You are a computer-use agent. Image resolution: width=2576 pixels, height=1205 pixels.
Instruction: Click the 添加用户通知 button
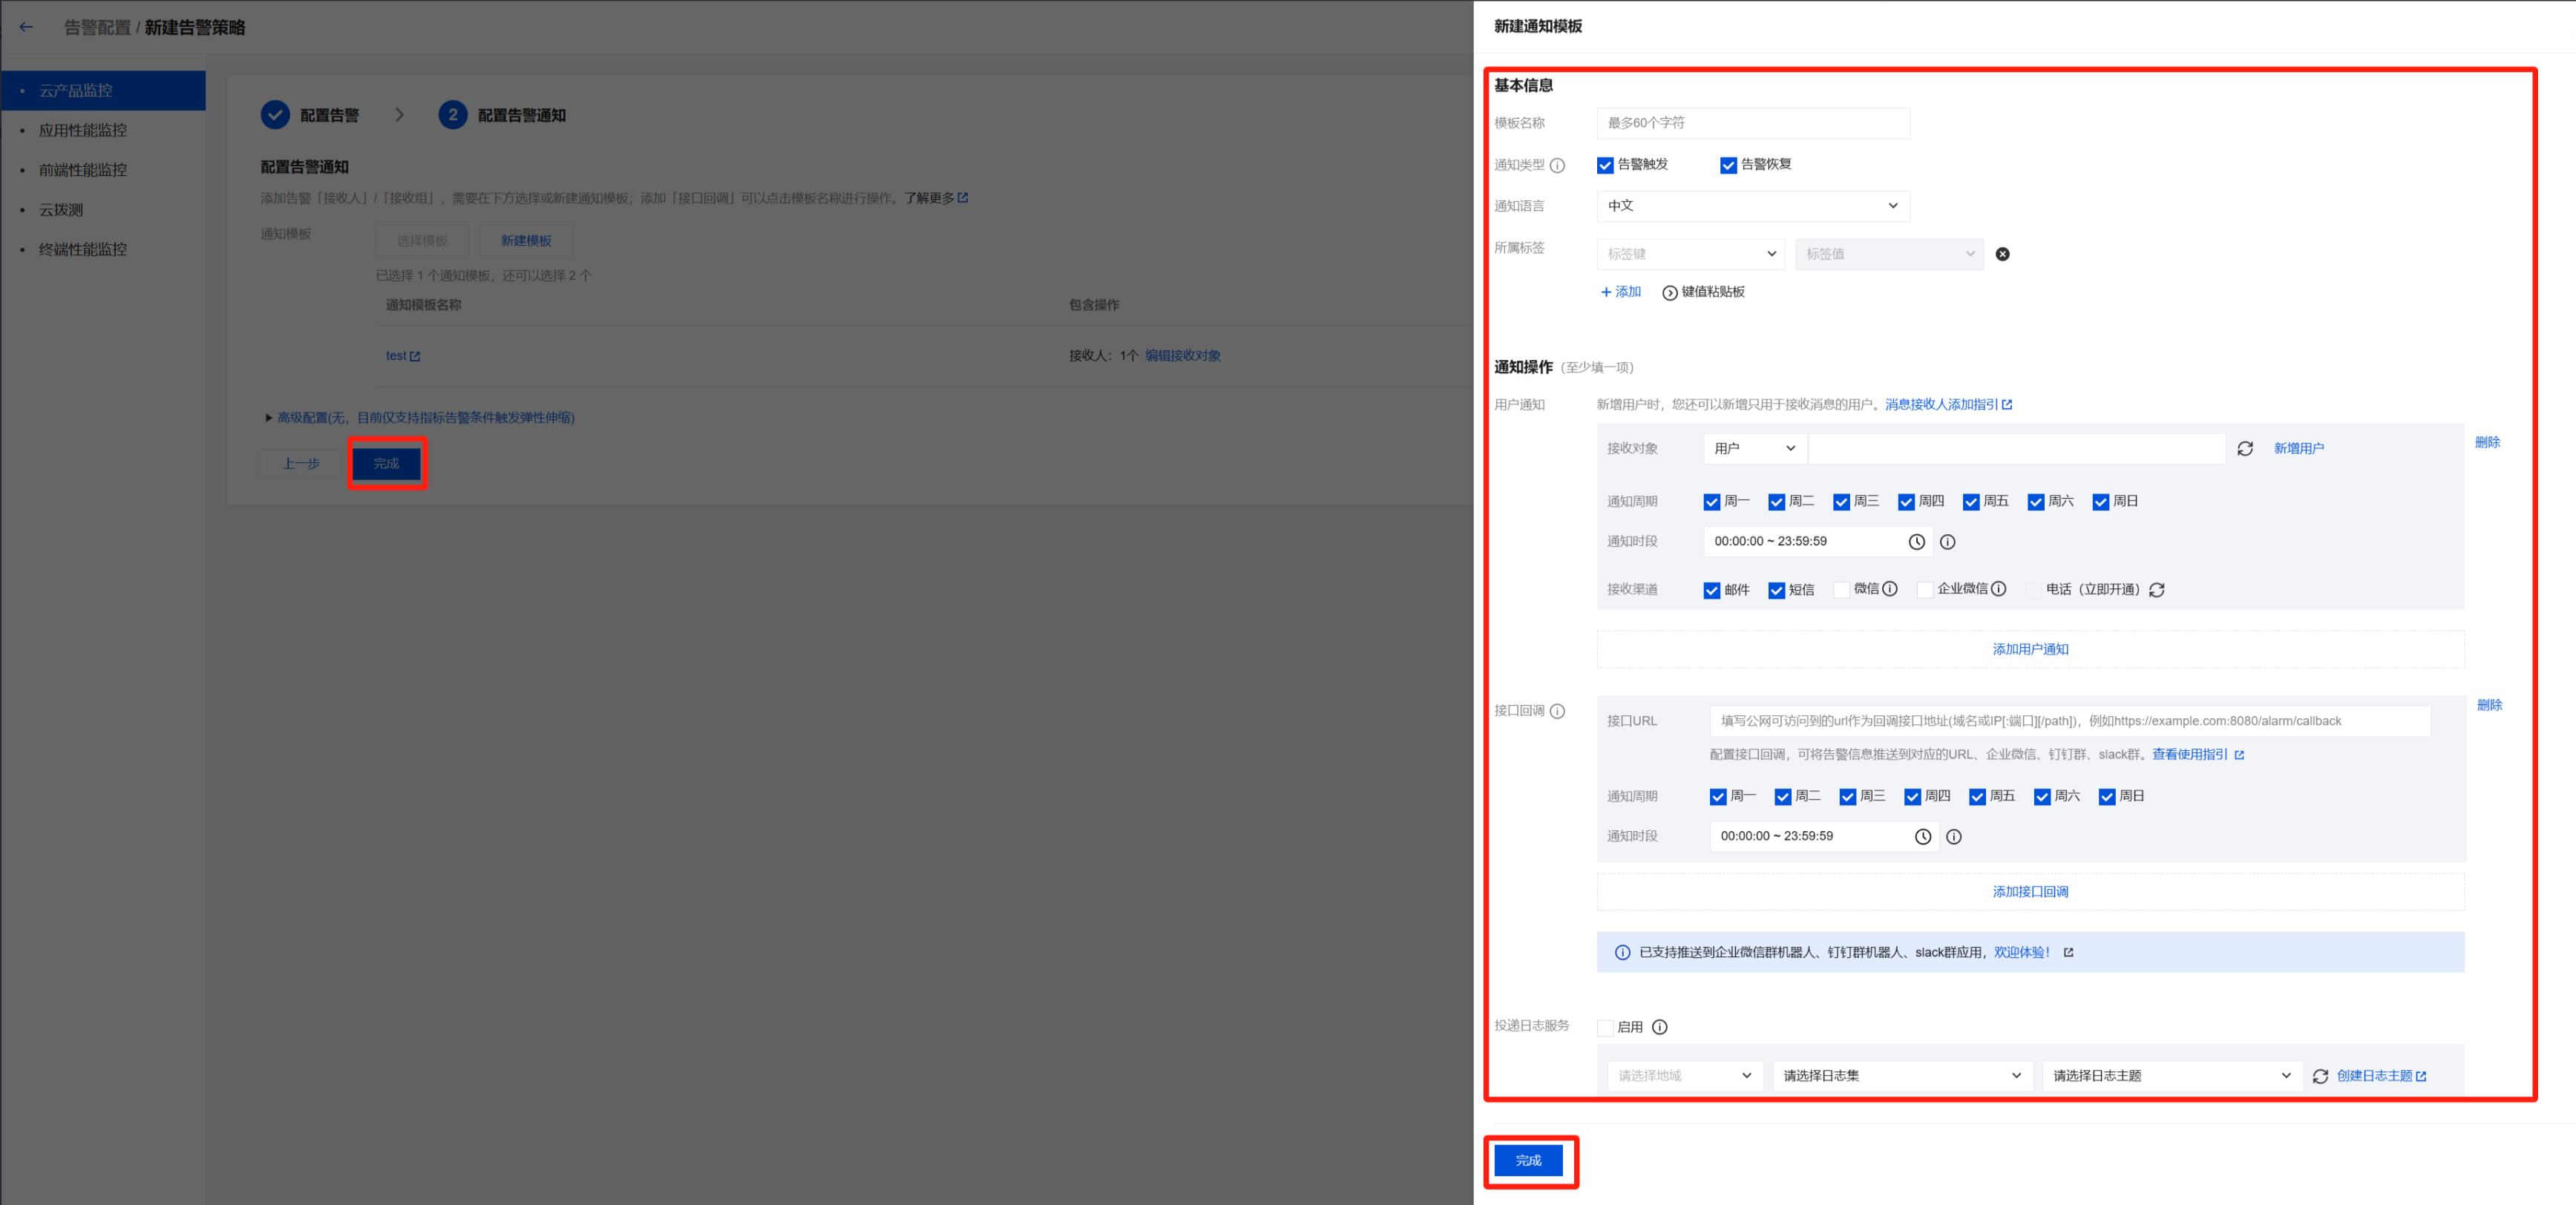pos(2029,649)
